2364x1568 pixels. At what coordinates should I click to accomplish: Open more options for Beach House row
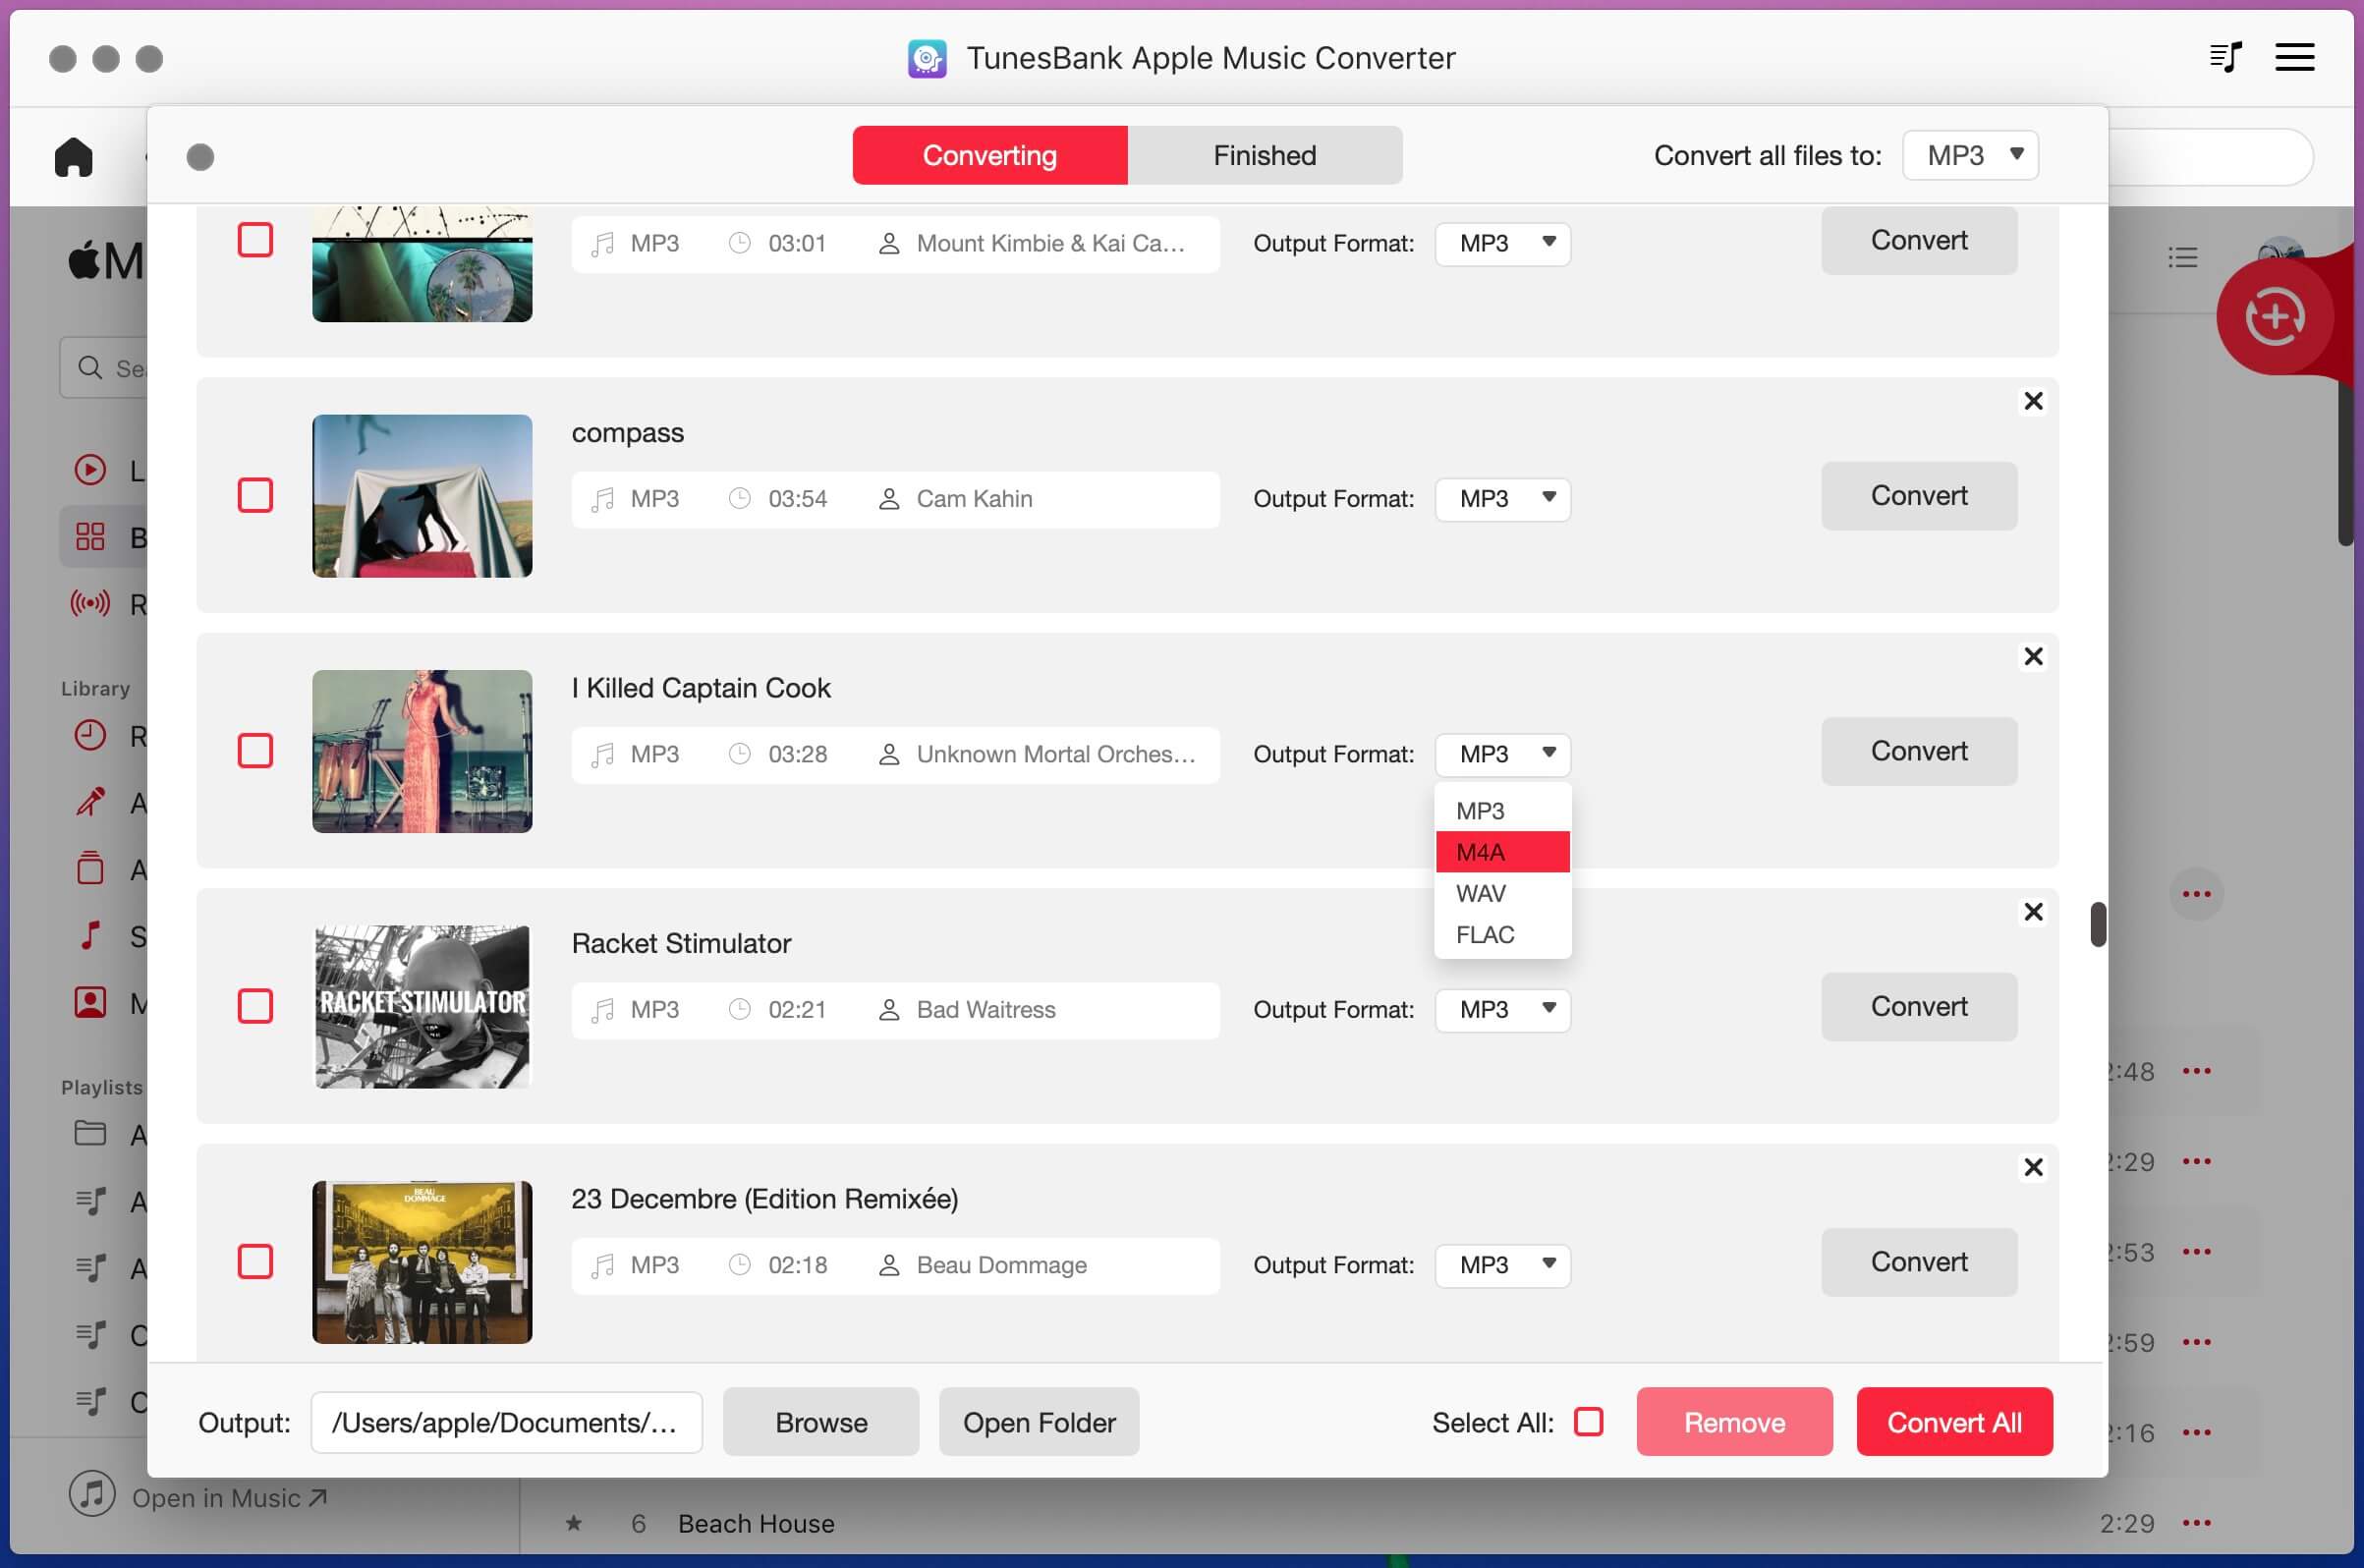coord(2196,1523)
